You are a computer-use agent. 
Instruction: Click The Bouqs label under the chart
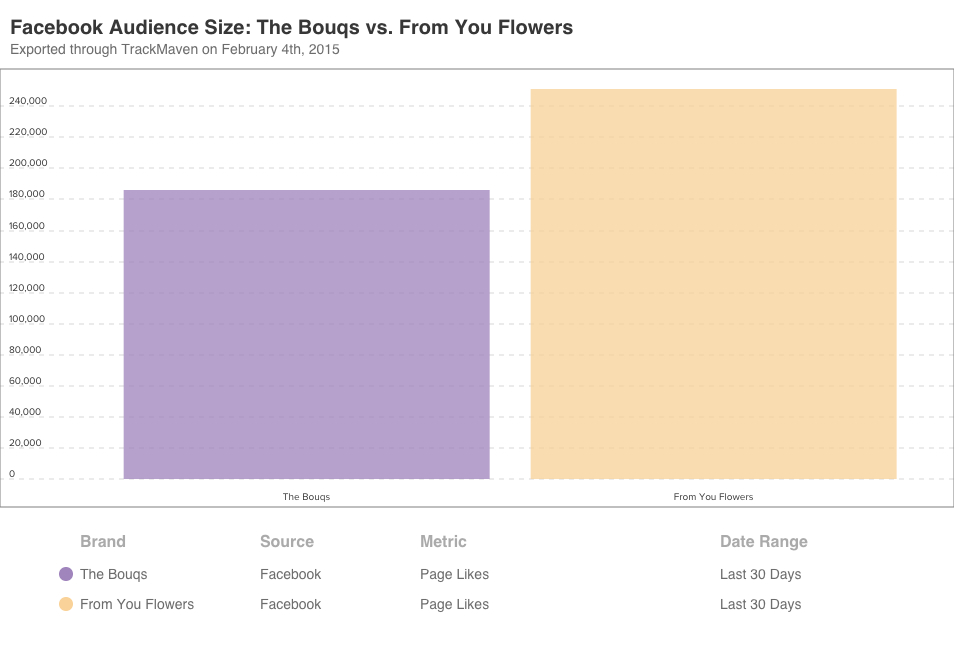(306, 497)
